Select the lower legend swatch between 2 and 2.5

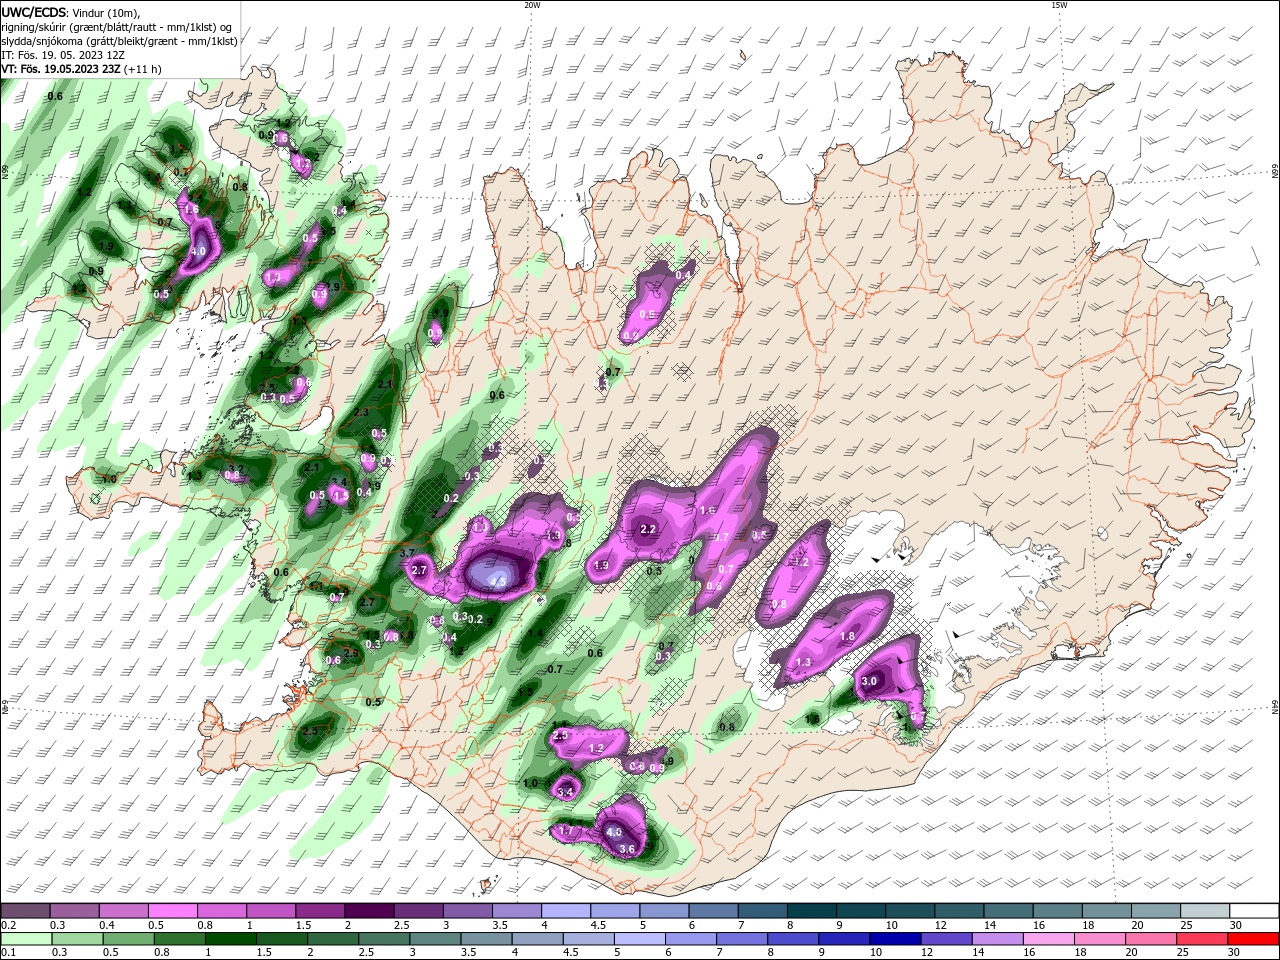click(x=333, y=939)
